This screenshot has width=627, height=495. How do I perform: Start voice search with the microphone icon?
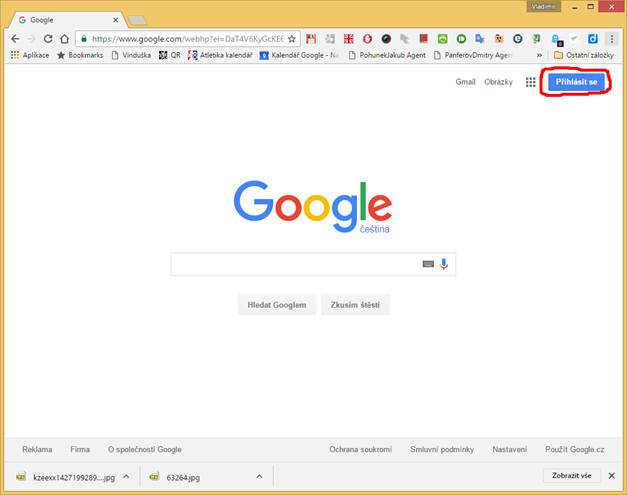[444, 264]
